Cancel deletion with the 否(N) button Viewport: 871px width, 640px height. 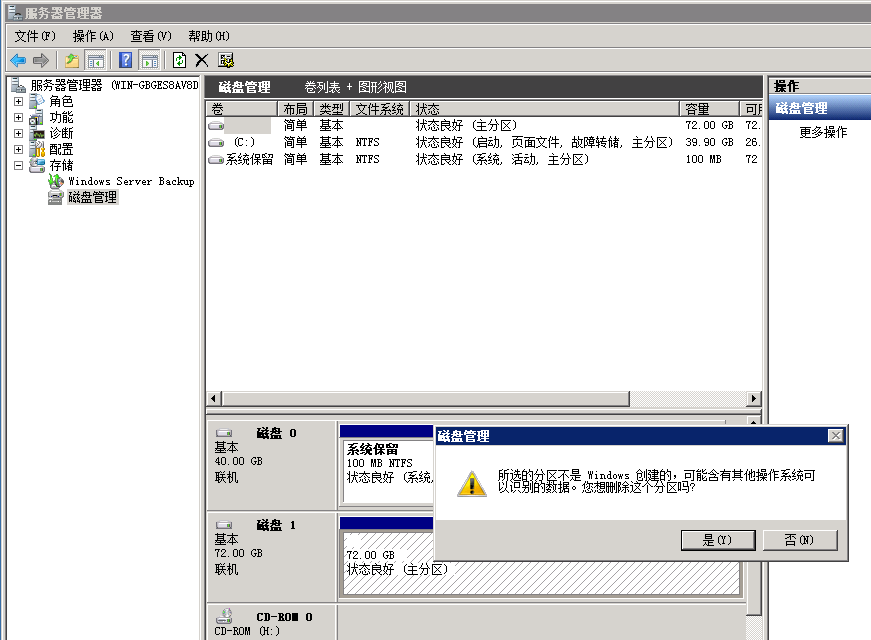coord(799,540)
